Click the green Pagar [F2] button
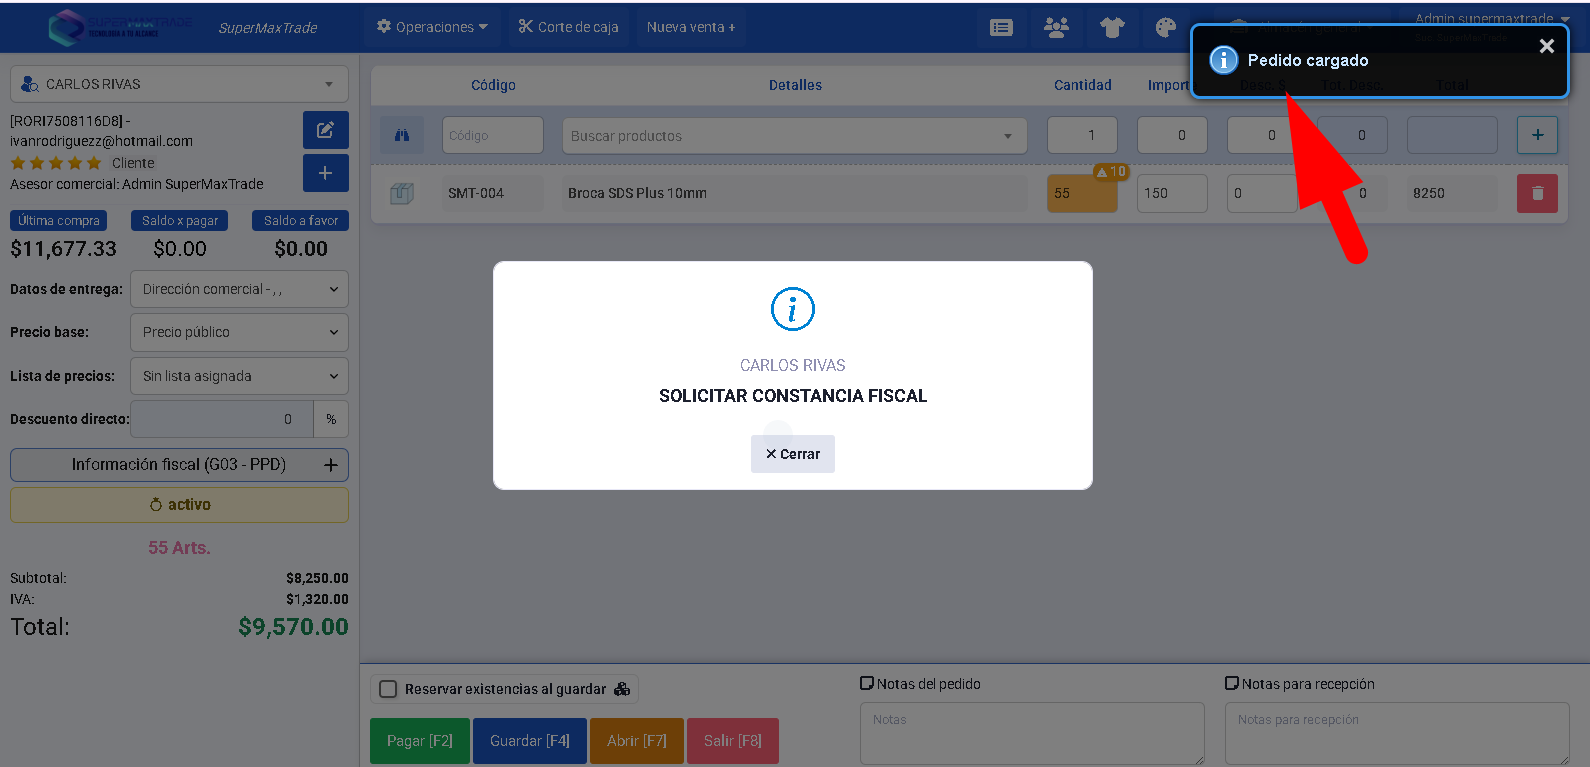 pyautogui.click(x=419, y=741)
